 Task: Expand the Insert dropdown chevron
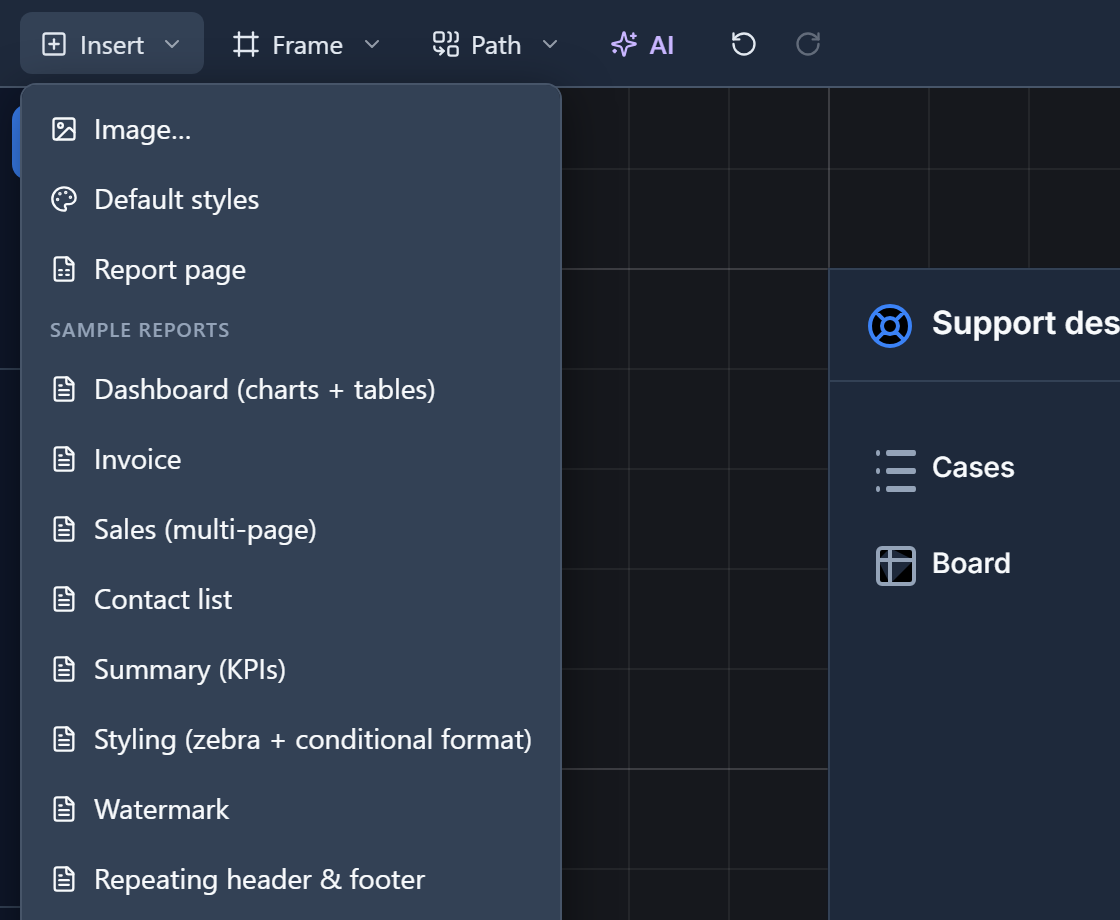172,44
